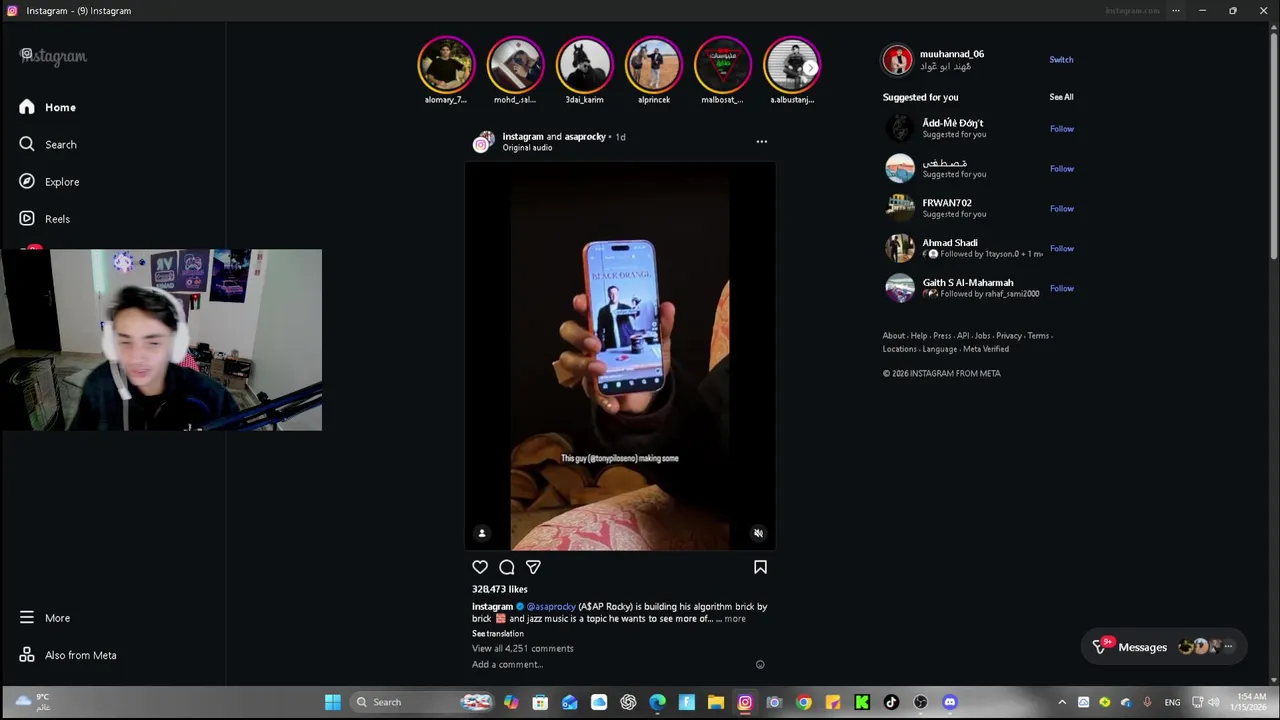Open Ahmad Shadi profile picture
This screenshot has height=720, width=1280.
click(899, 248)
